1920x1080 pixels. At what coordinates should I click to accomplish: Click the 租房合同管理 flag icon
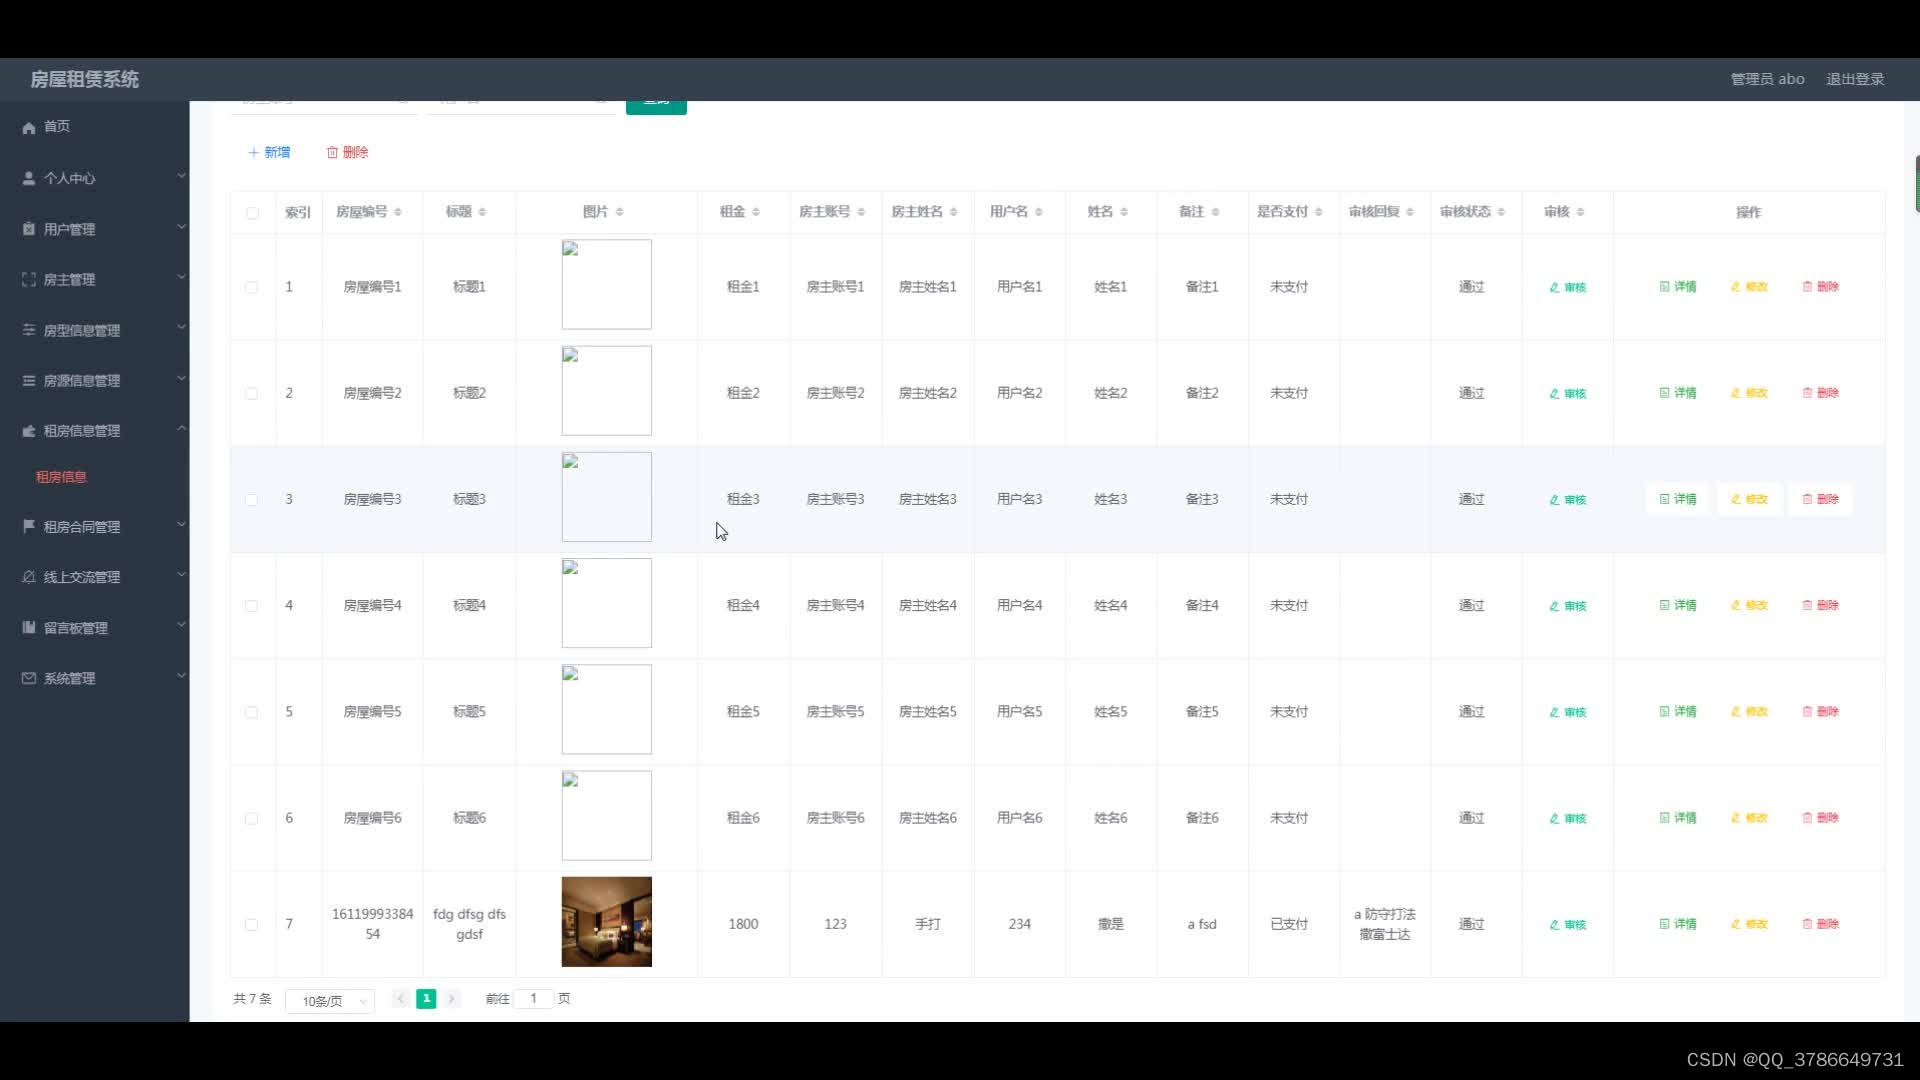(x=29, y=526)
